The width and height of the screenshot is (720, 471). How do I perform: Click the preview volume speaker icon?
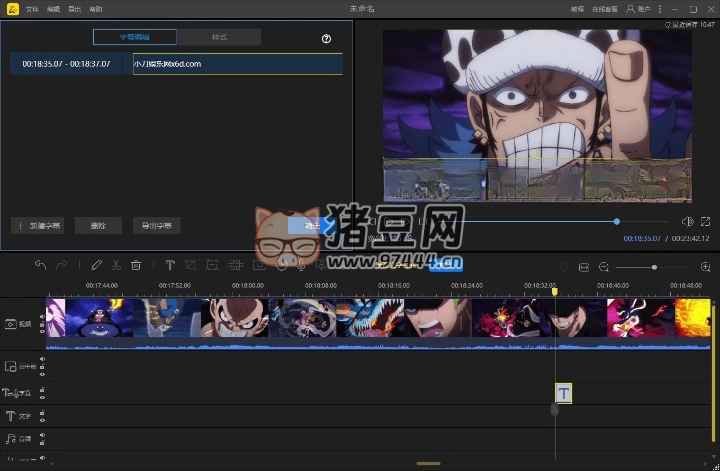pyautogui.click(x=687, y=222)
